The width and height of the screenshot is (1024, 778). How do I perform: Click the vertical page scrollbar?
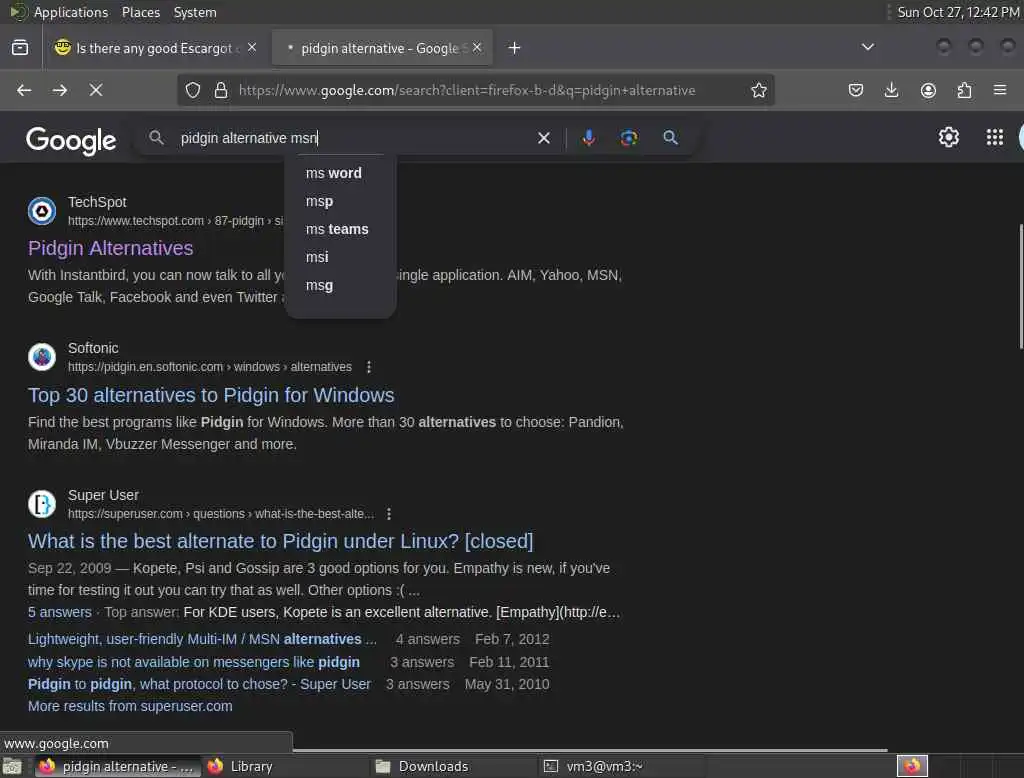[x=1020, y=286]
